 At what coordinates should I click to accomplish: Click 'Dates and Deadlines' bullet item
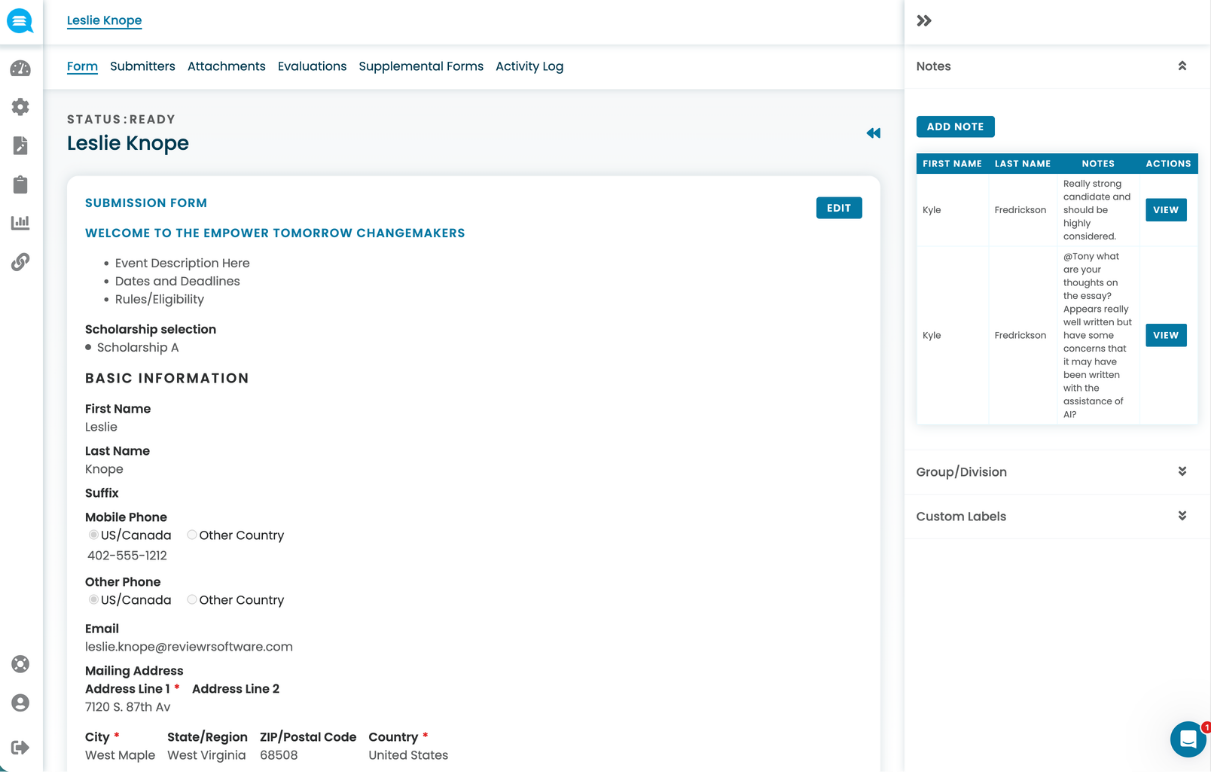tap(177, 281)
